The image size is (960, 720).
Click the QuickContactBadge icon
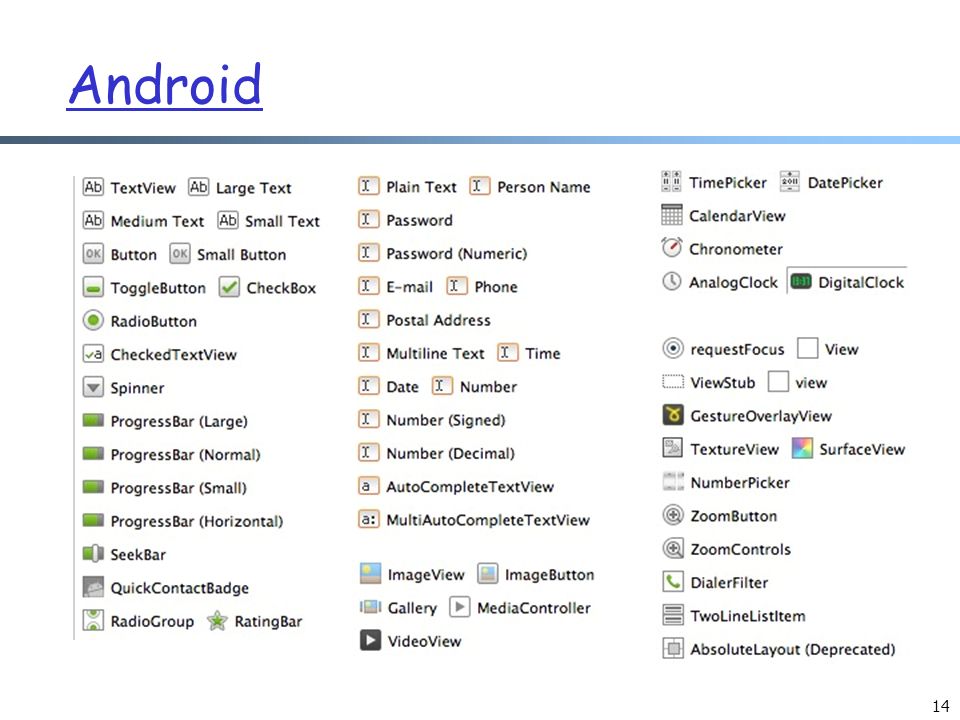93,587
